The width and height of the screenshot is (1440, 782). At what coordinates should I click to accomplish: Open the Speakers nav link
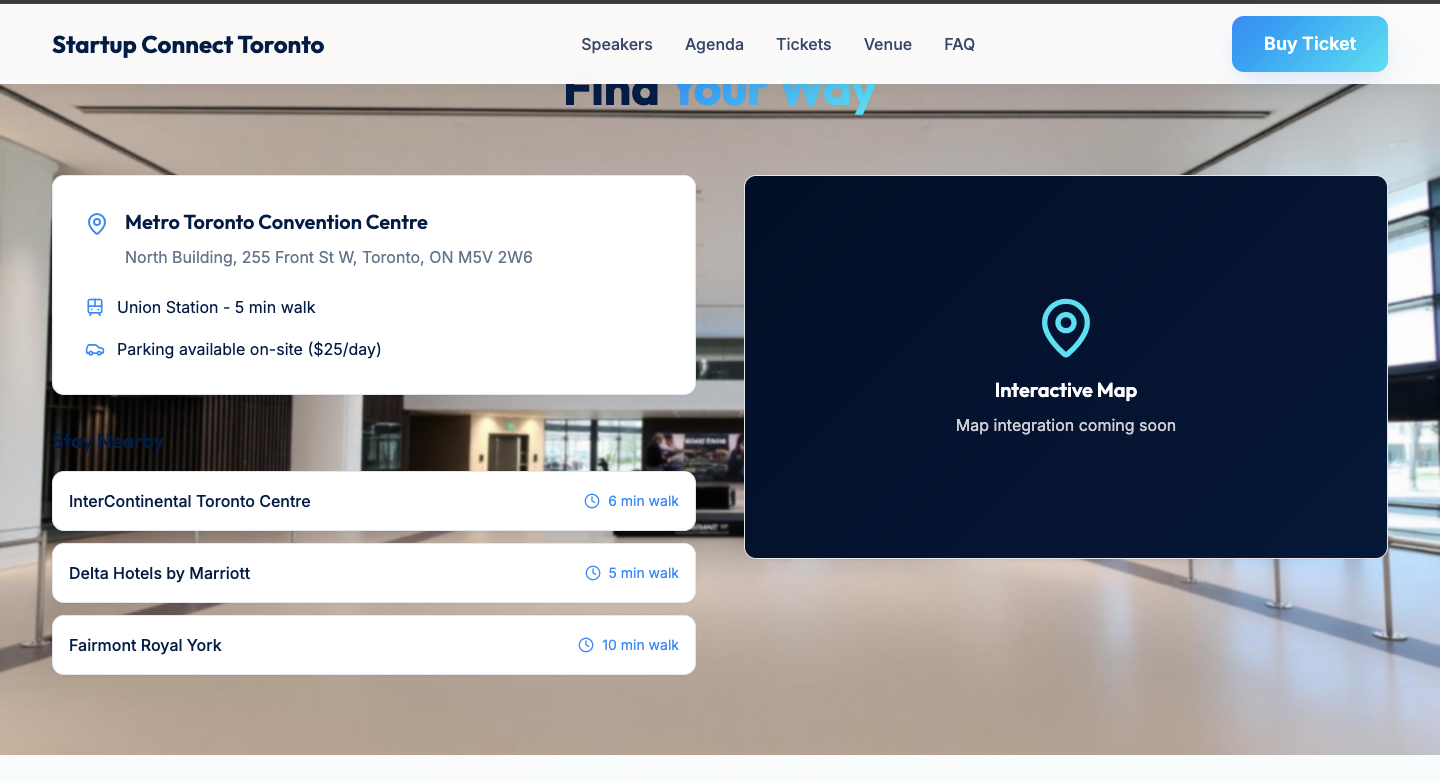coord(617,44)
